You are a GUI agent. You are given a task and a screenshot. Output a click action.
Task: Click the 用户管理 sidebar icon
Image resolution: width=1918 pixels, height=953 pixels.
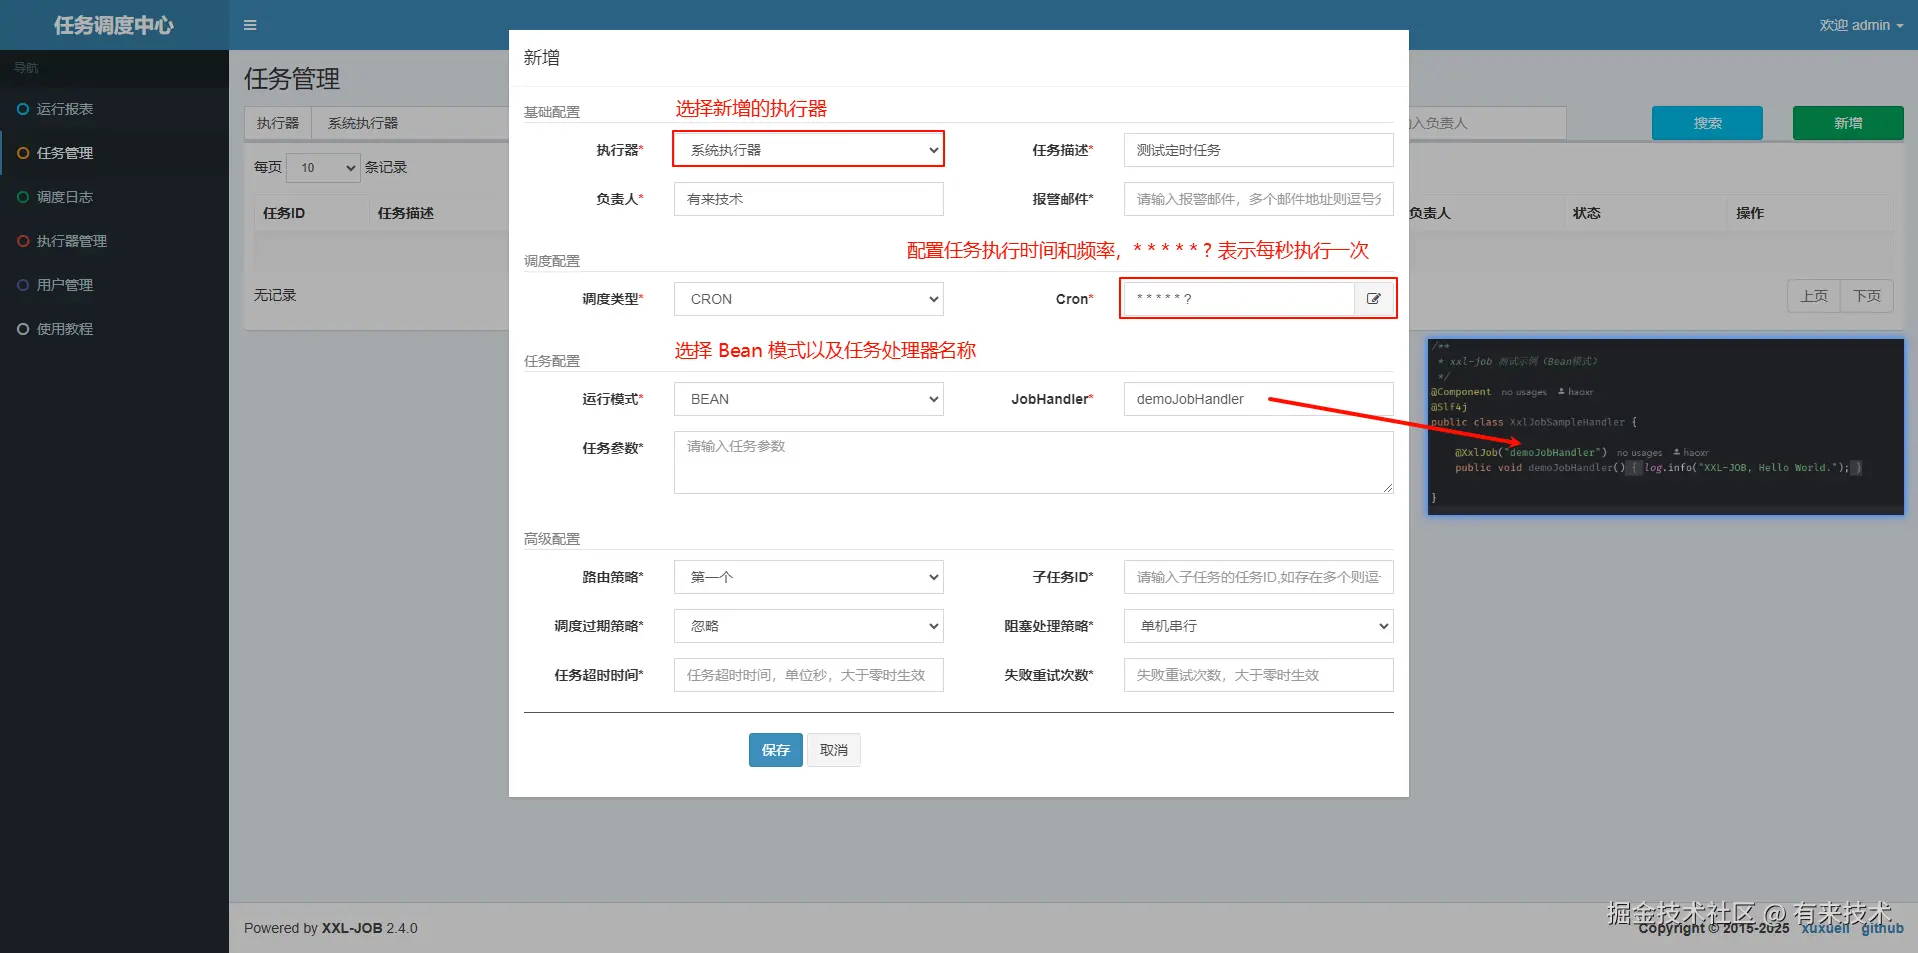click(x=22, y=285)
